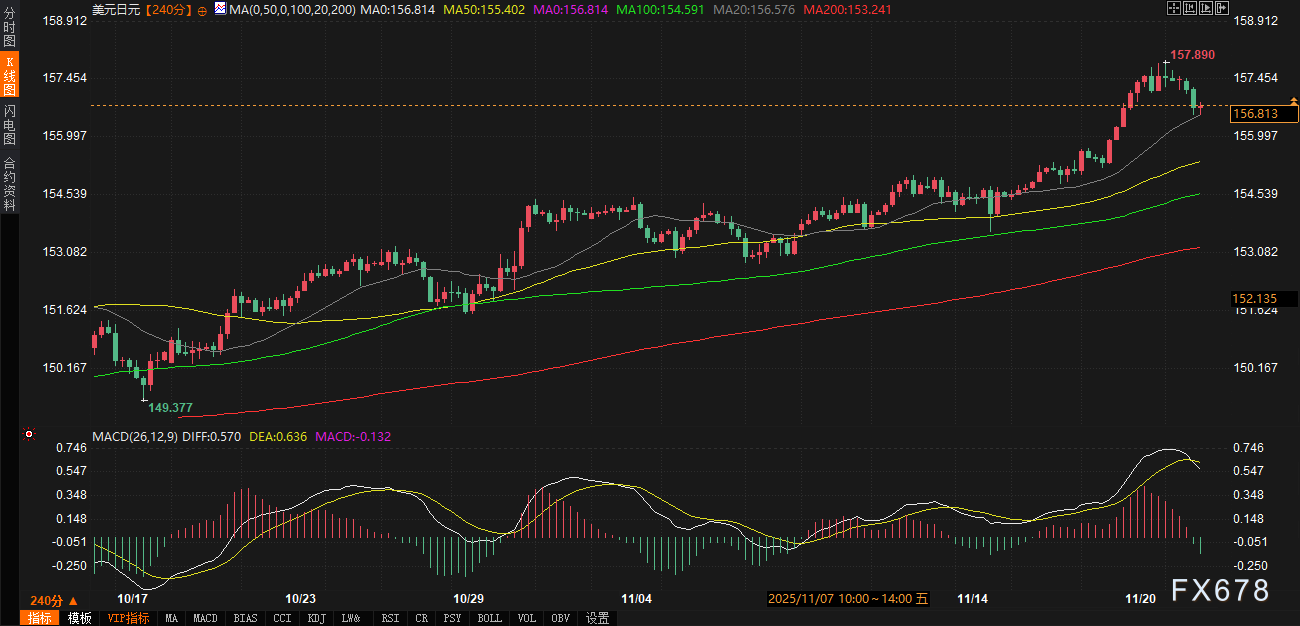This screenshot has width=1300, height=626.
Task: Open 合约资料 in the left sidebar
Action: [x=9, y=183]
